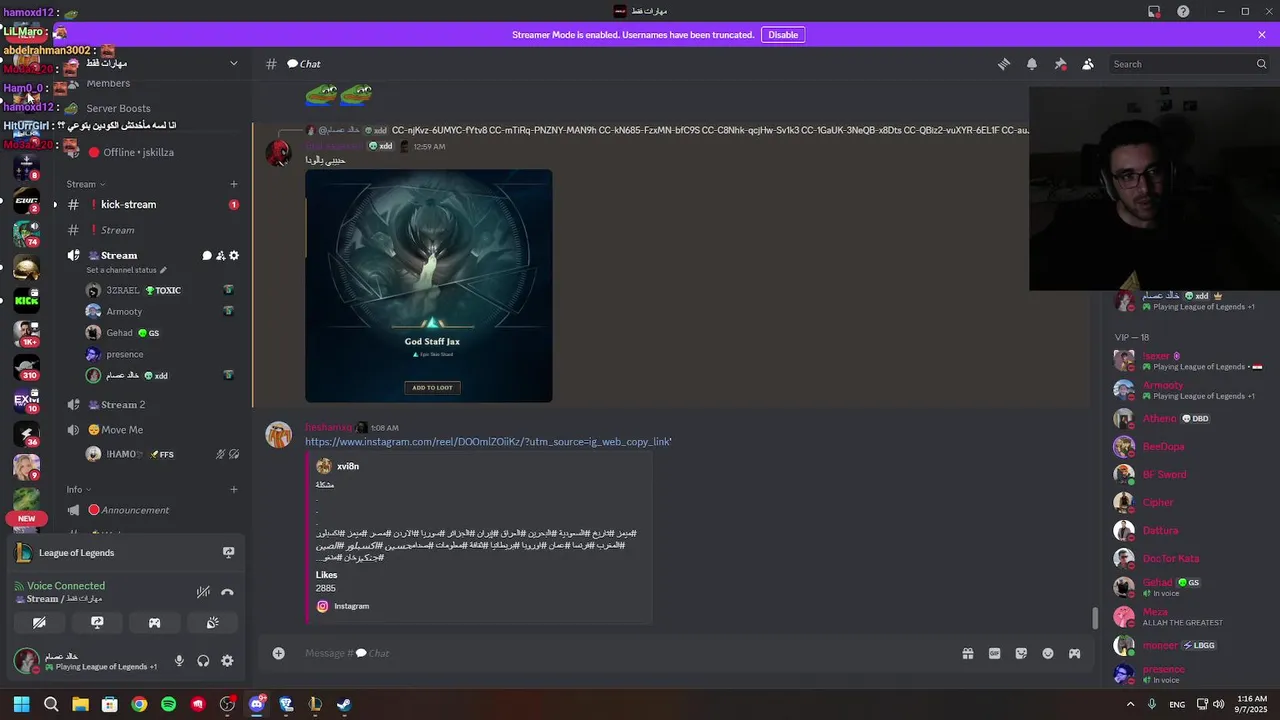Add a channel to Stream category
Image resolution: width=1280 pixels, height=720 pixels.
(x=234, y=184)
